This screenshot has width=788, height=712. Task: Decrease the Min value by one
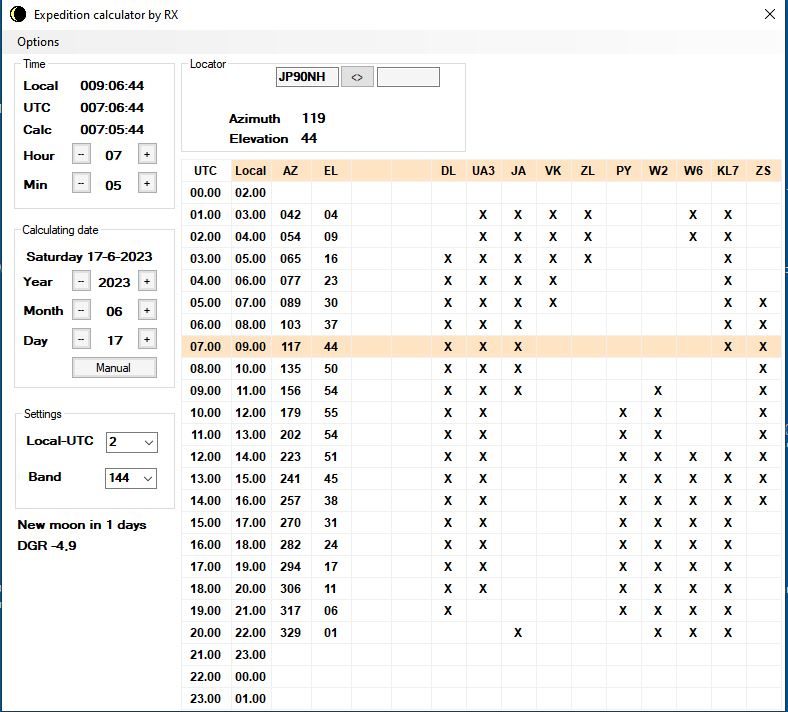pyautogui.click(x=82, y=183)
